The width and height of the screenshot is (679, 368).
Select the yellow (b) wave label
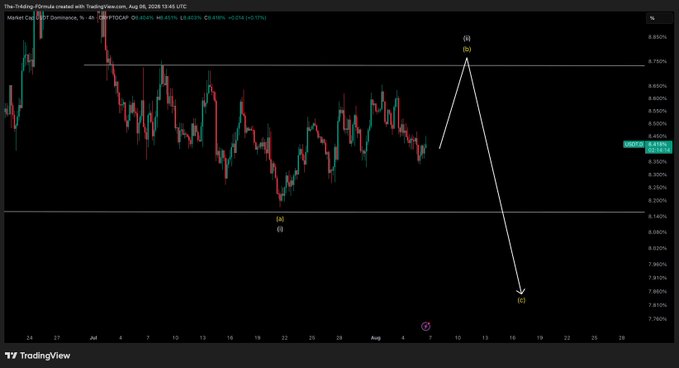tap(467, 49)
